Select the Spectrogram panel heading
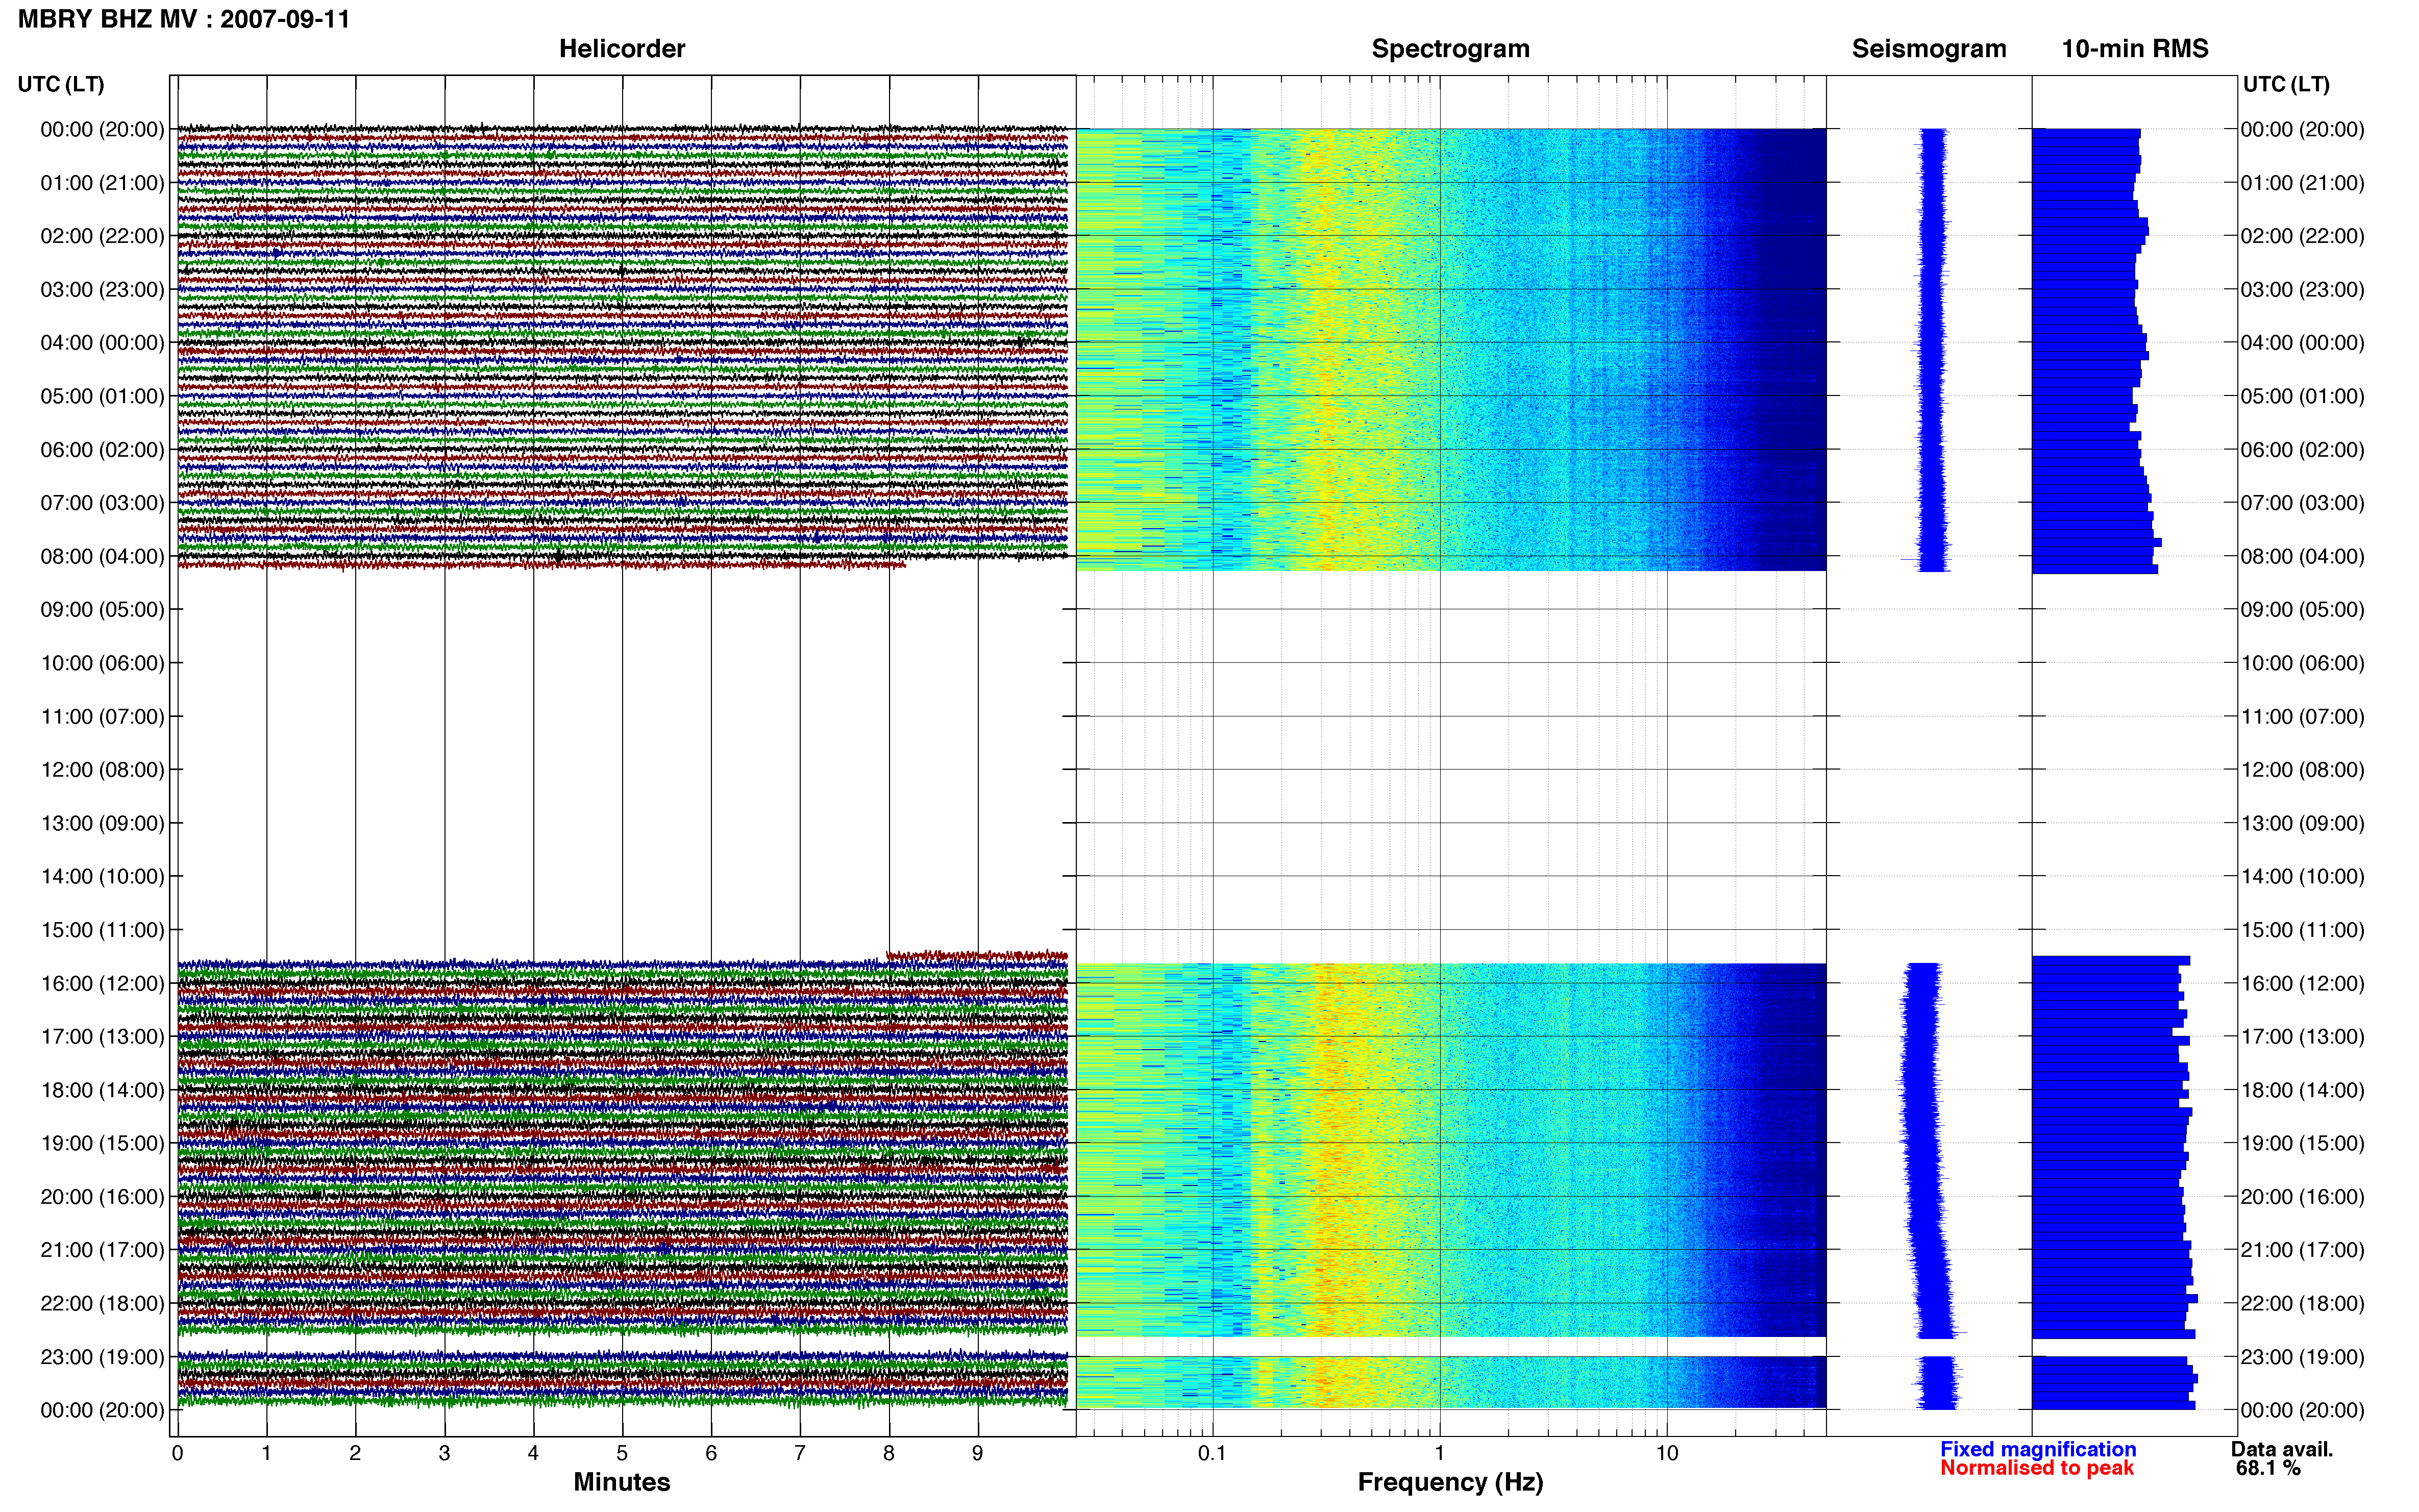Viewport: 2419px width, 1512px height. 1450,49
